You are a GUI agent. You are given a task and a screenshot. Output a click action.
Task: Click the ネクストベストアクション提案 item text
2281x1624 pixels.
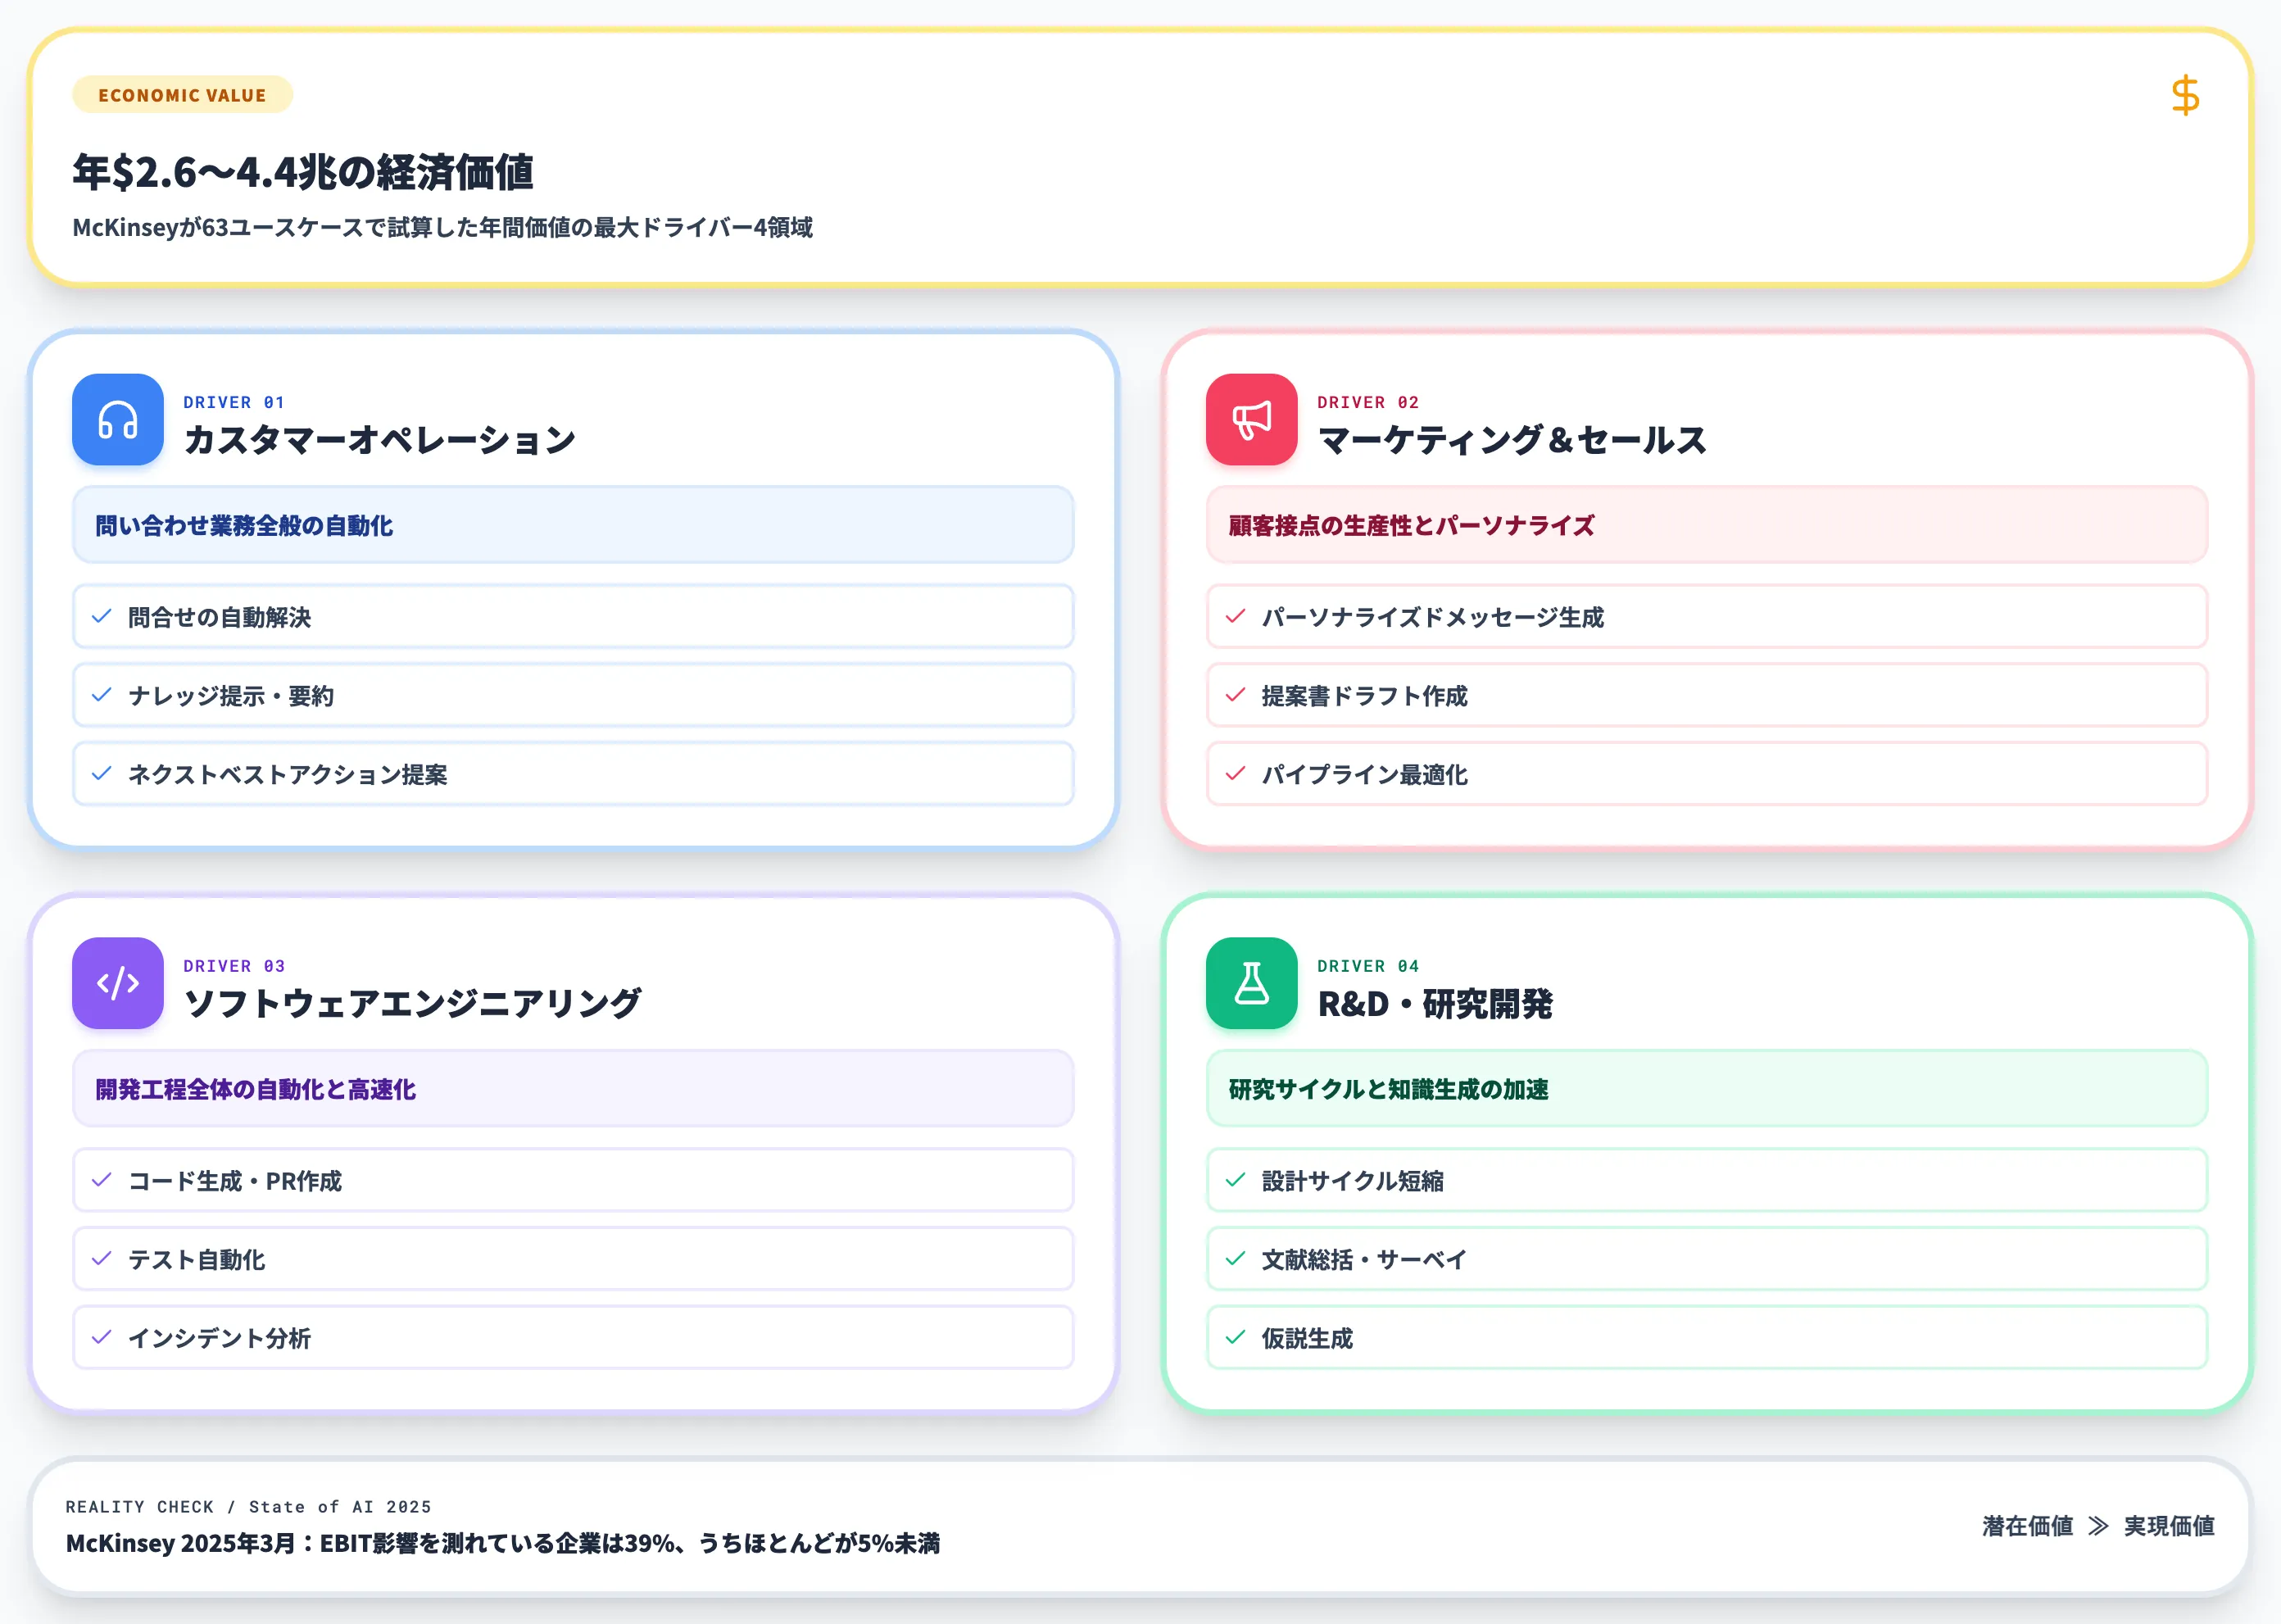288,774
